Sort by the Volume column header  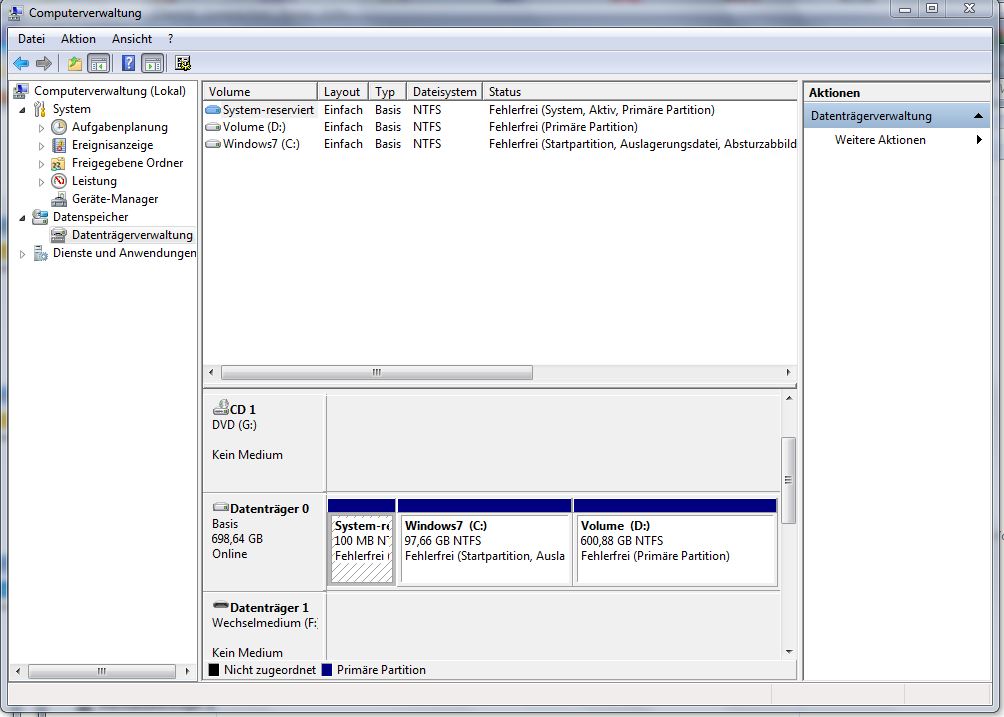coord(260,92)
